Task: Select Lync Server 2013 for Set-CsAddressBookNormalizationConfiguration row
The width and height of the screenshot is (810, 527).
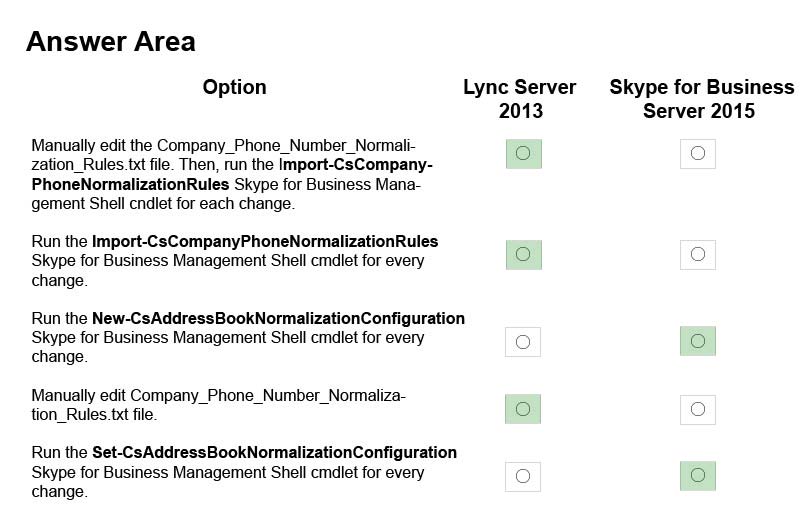Action: [523, 476]
